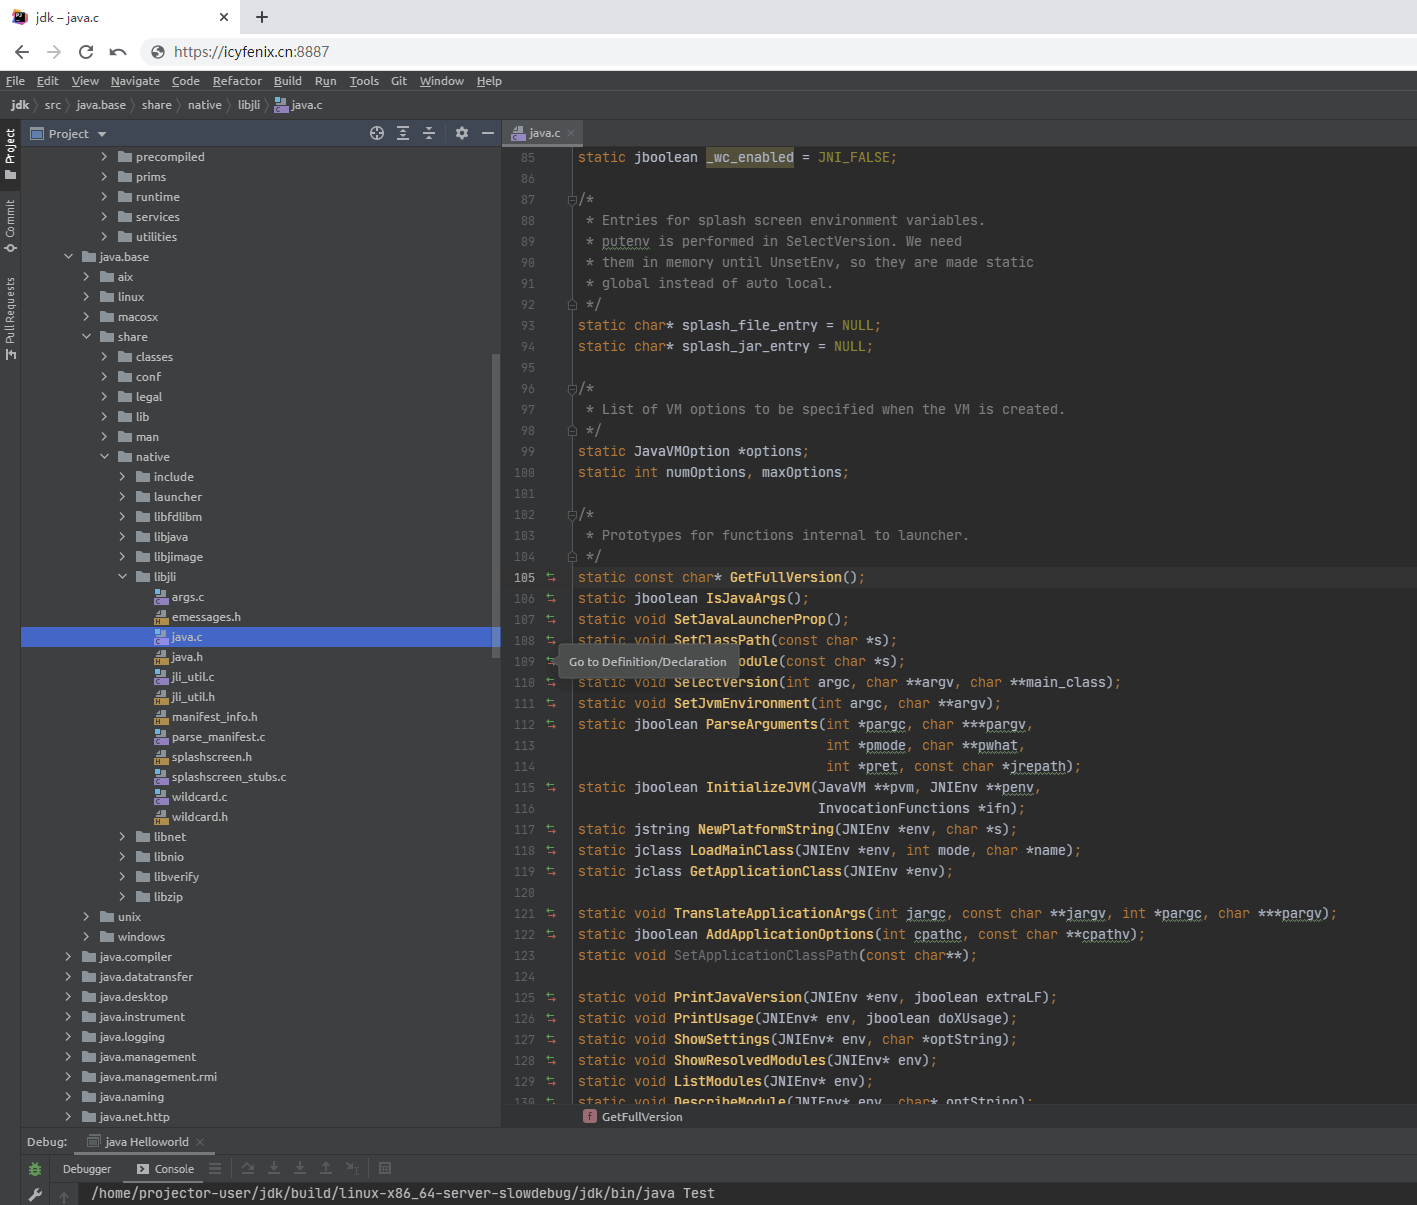Click the browser back arrow

[x=22, y=52]
